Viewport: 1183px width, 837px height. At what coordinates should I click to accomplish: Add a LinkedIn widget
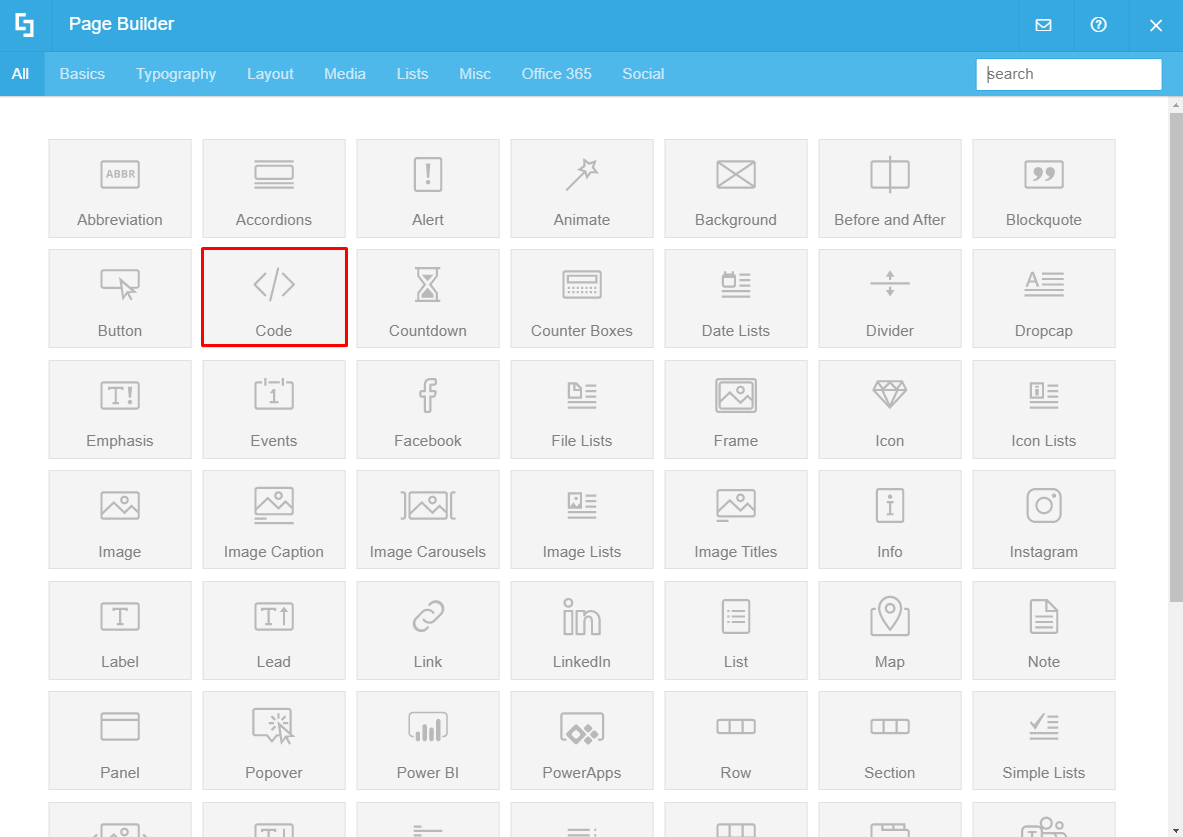pyautogui.click(x=582, y=630)
